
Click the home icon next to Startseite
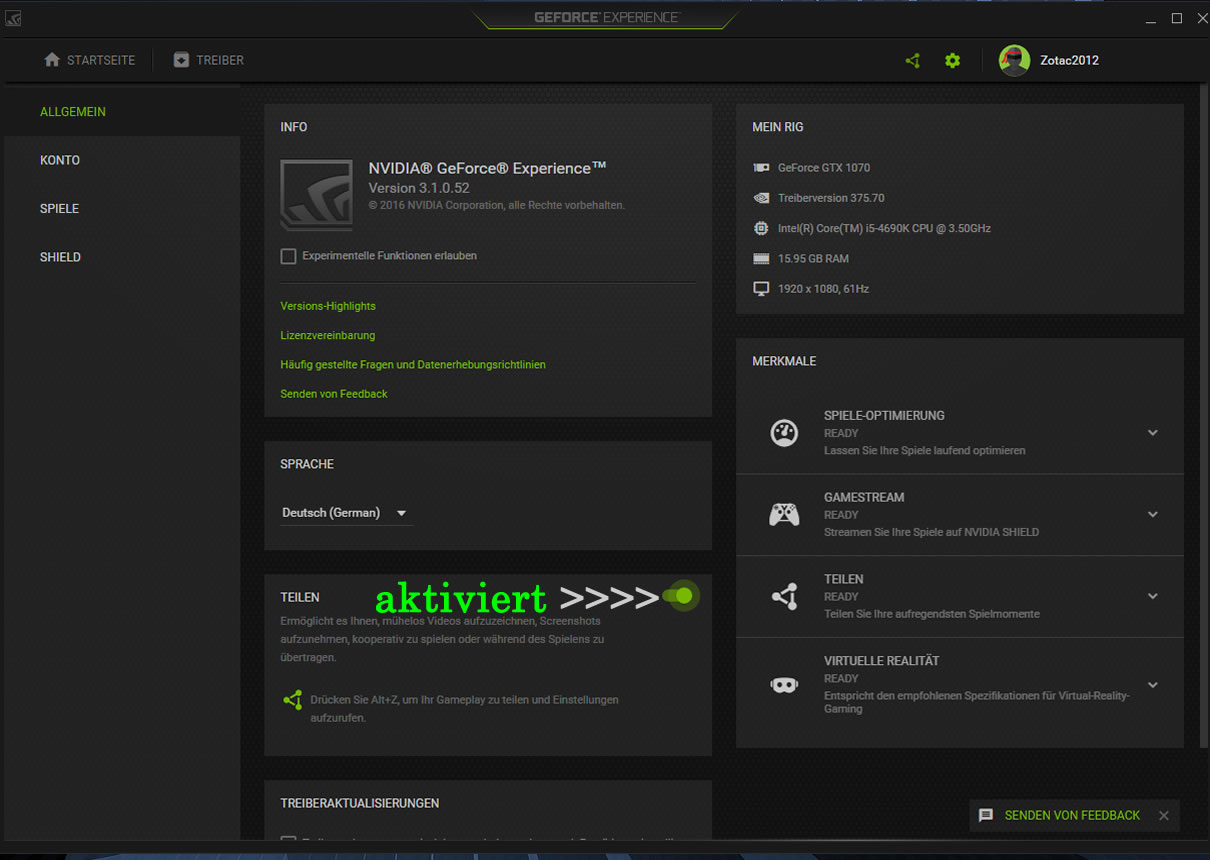click(52, 60)
